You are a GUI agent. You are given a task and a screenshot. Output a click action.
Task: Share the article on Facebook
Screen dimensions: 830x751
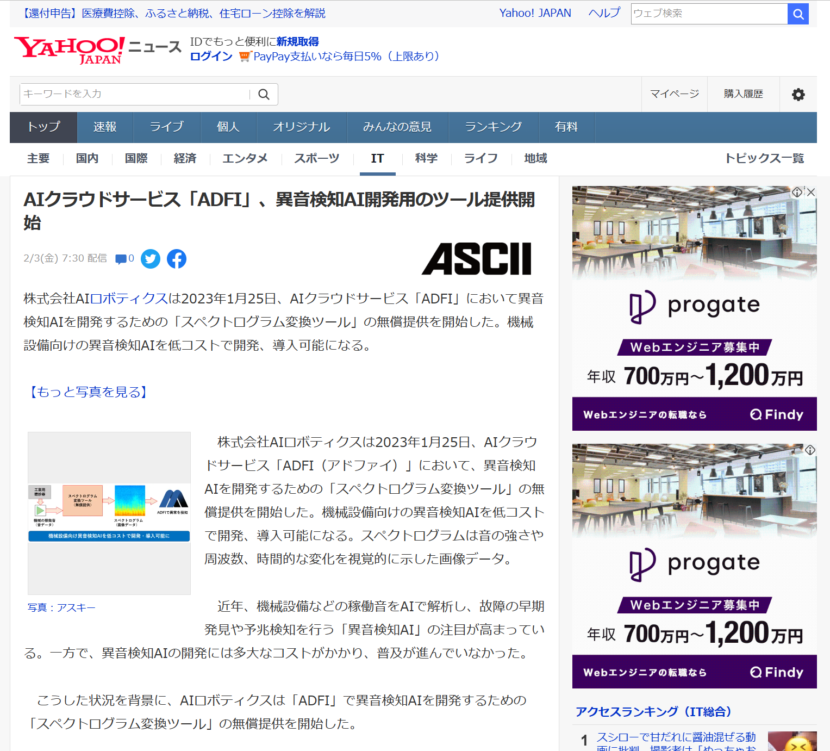click(x=176, y=259)
